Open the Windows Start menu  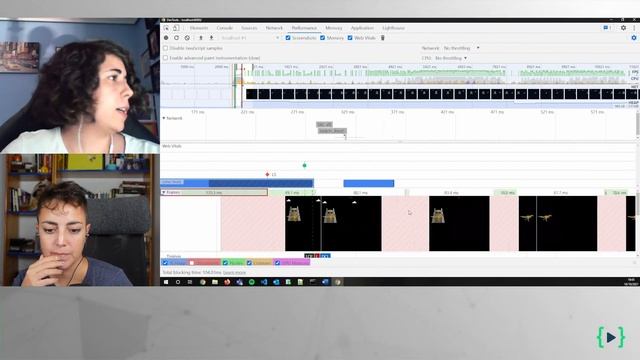pyautogui.click(x=166, y=282)
